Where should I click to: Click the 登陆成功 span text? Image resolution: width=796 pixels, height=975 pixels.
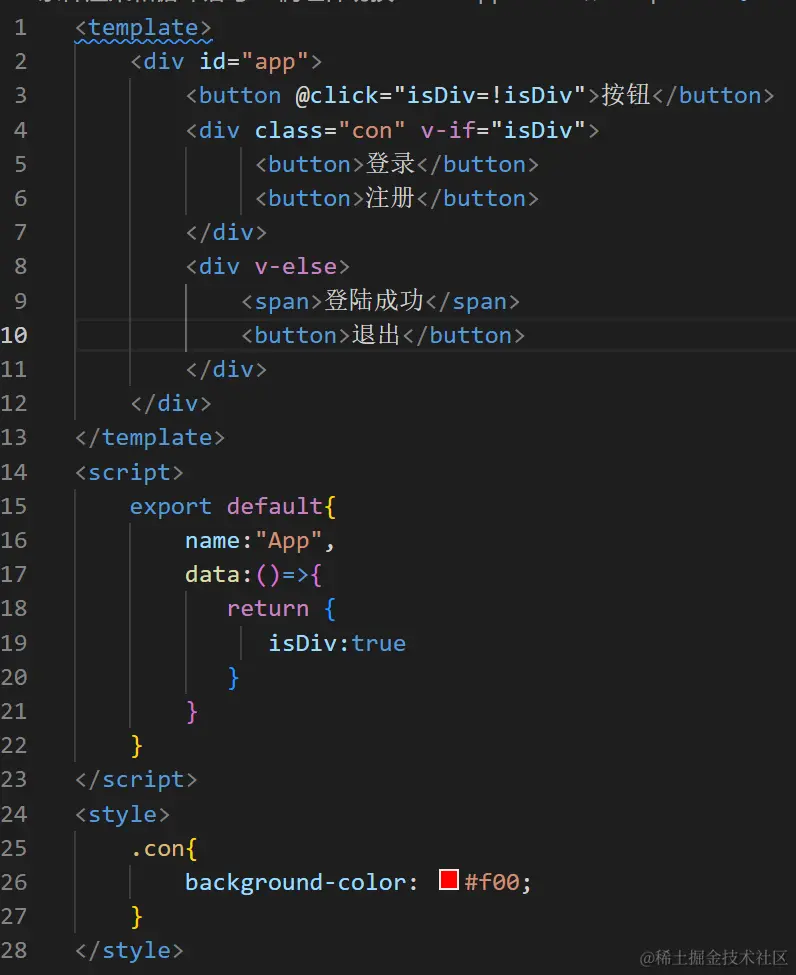click(x=374, y=301)
